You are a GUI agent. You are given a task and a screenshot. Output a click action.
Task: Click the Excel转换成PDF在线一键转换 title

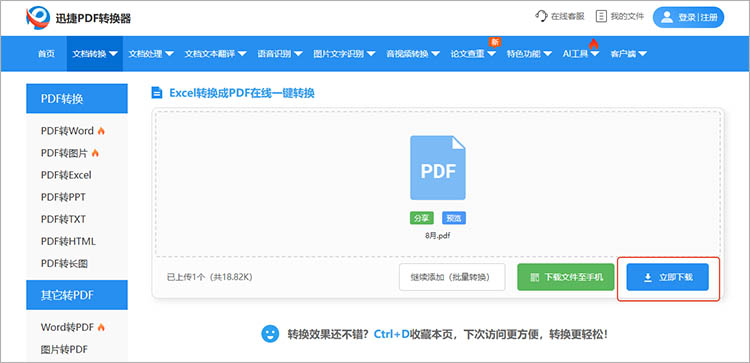tap(242, 93)
